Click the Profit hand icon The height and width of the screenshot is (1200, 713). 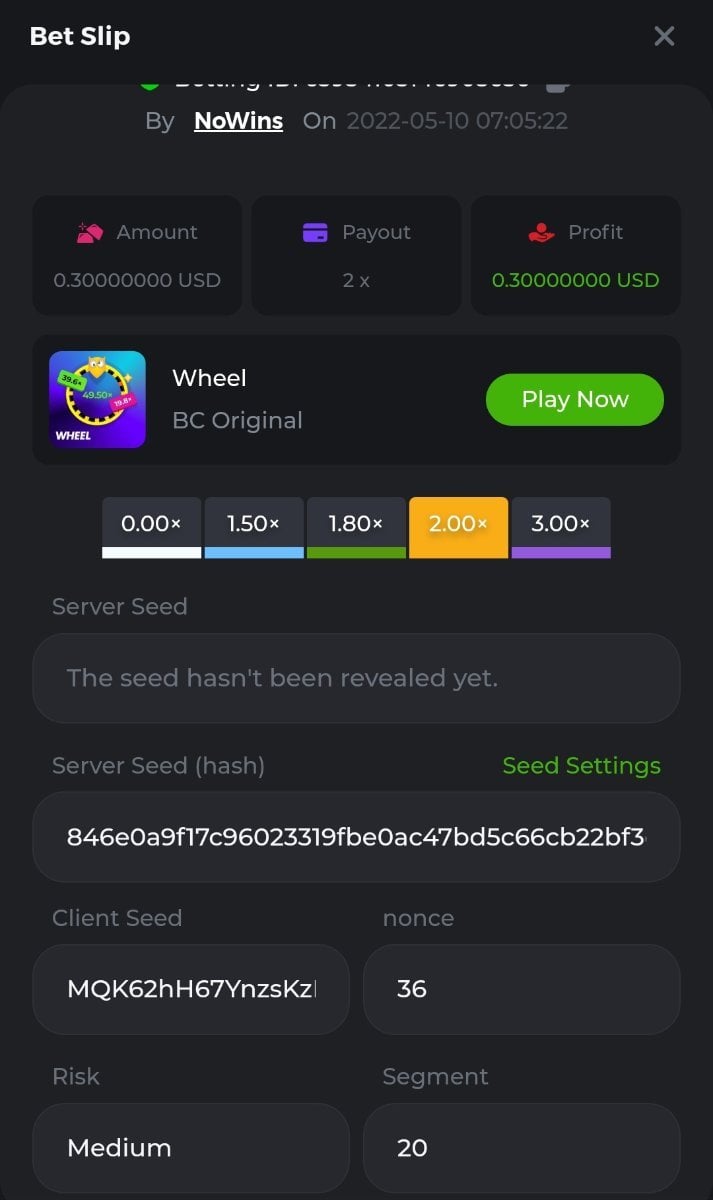coord(541,233)
